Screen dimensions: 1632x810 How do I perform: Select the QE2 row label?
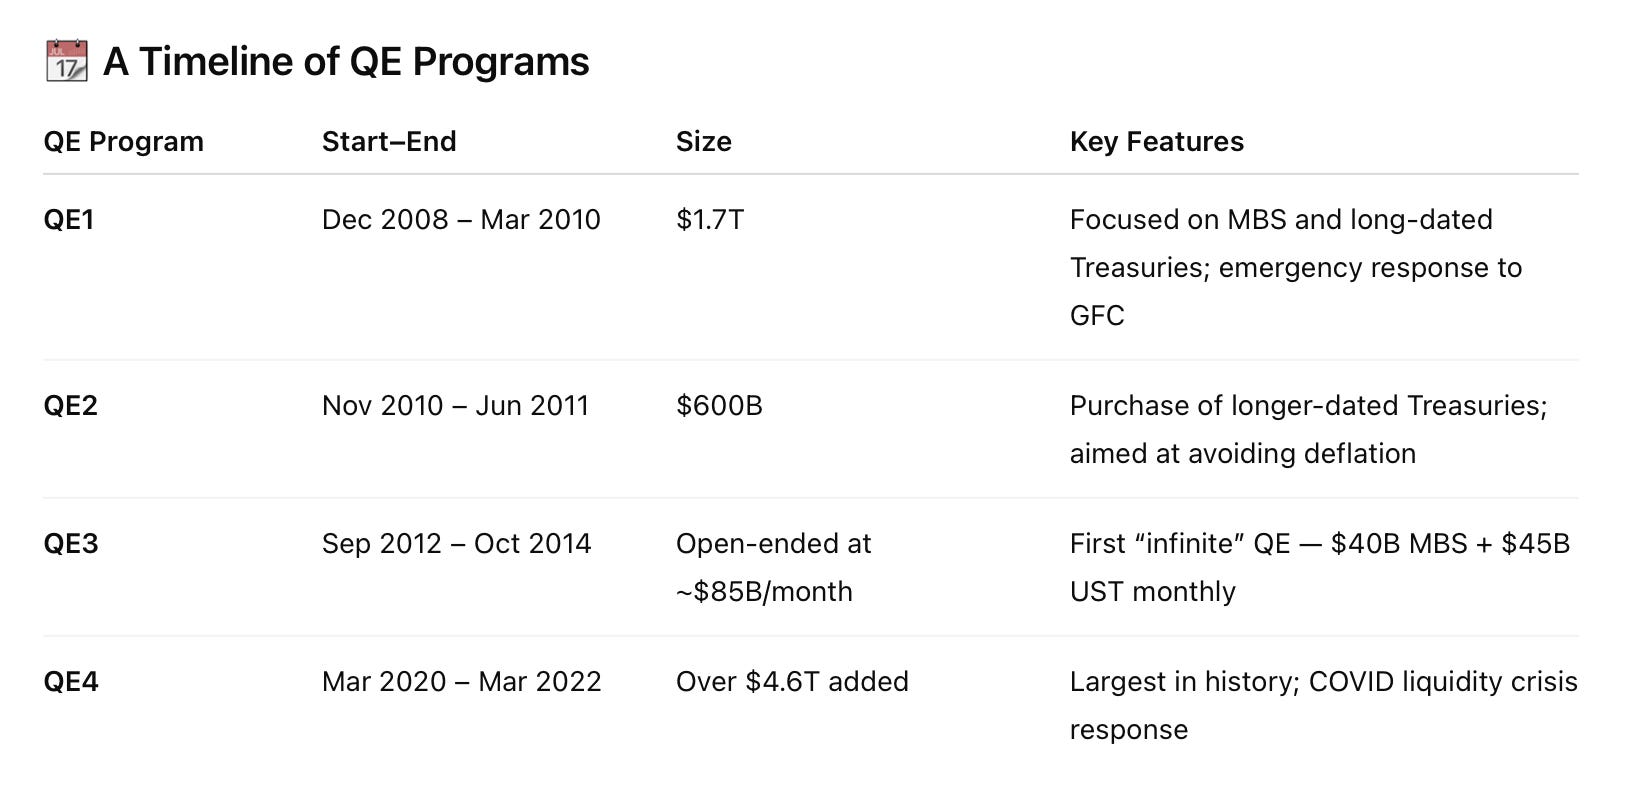(x=71, y=406)
